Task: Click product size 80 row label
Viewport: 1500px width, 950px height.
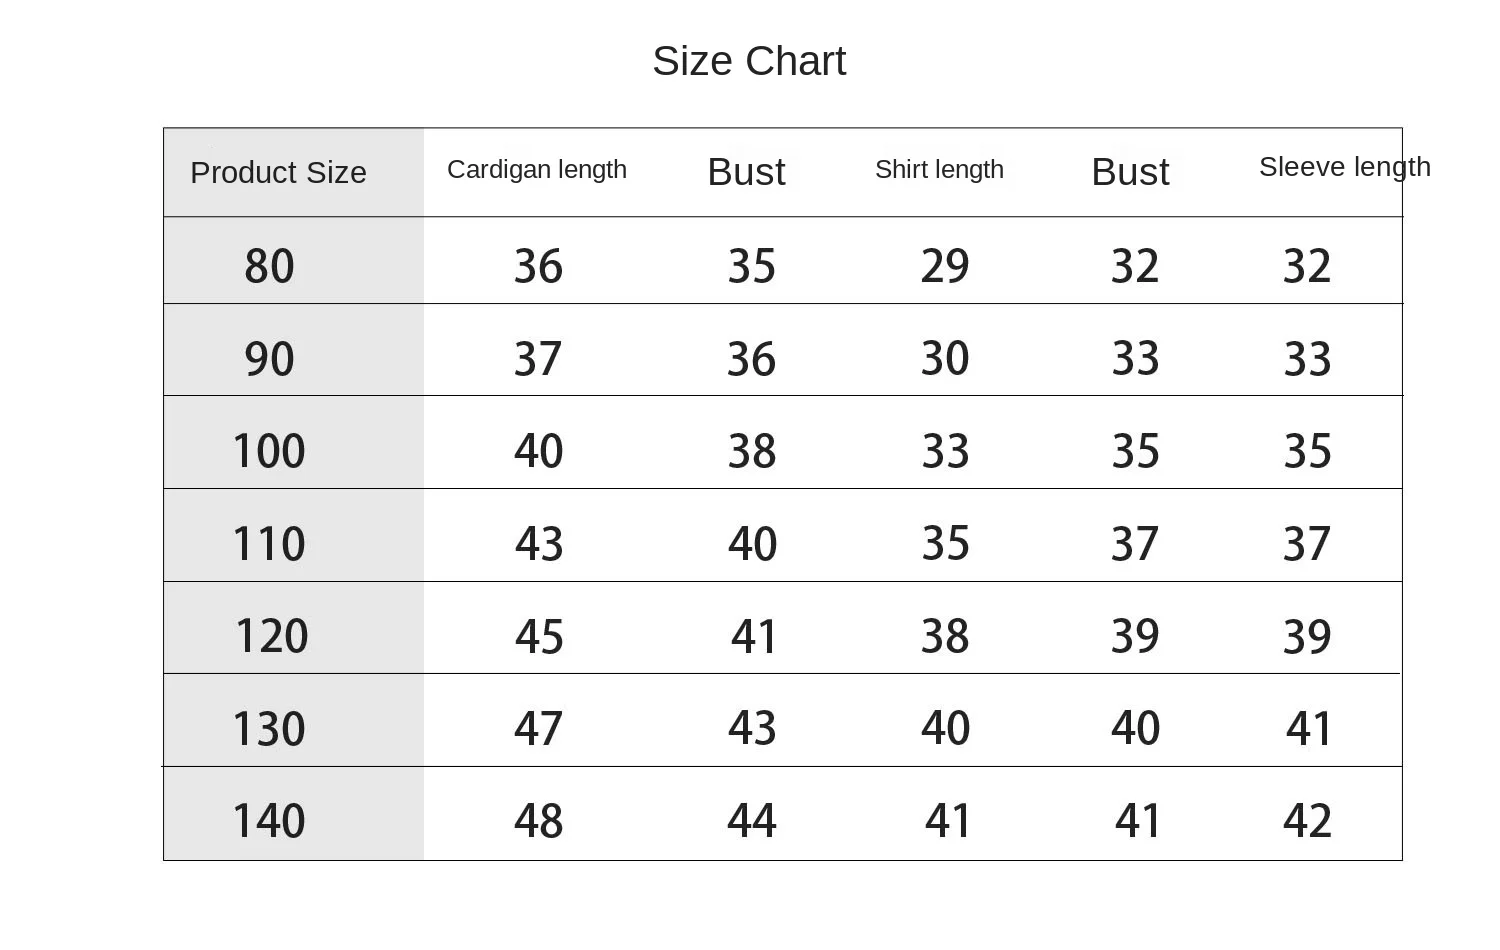Action: coord(269,266)
